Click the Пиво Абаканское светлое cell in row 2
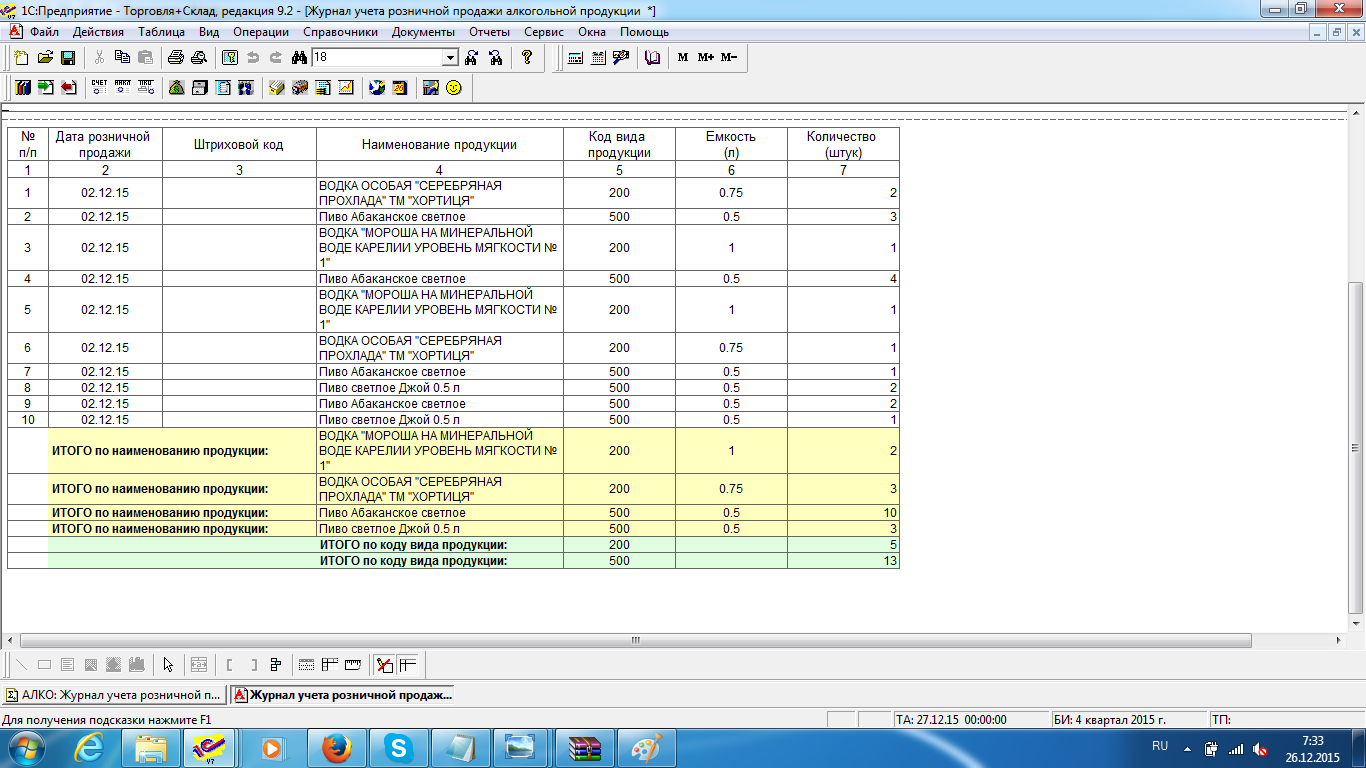The image size is (1366, 768). click(x=439, y=216)
